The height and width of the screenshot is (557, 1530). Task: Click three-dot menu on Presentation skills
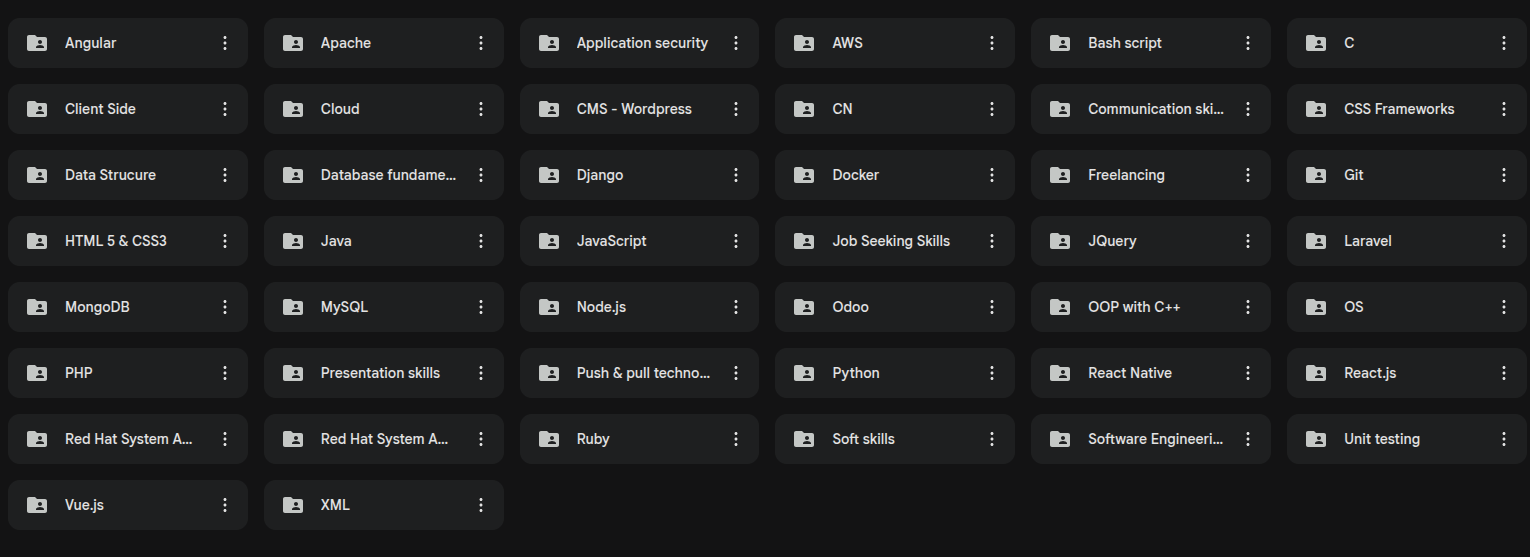pos(481,373)
